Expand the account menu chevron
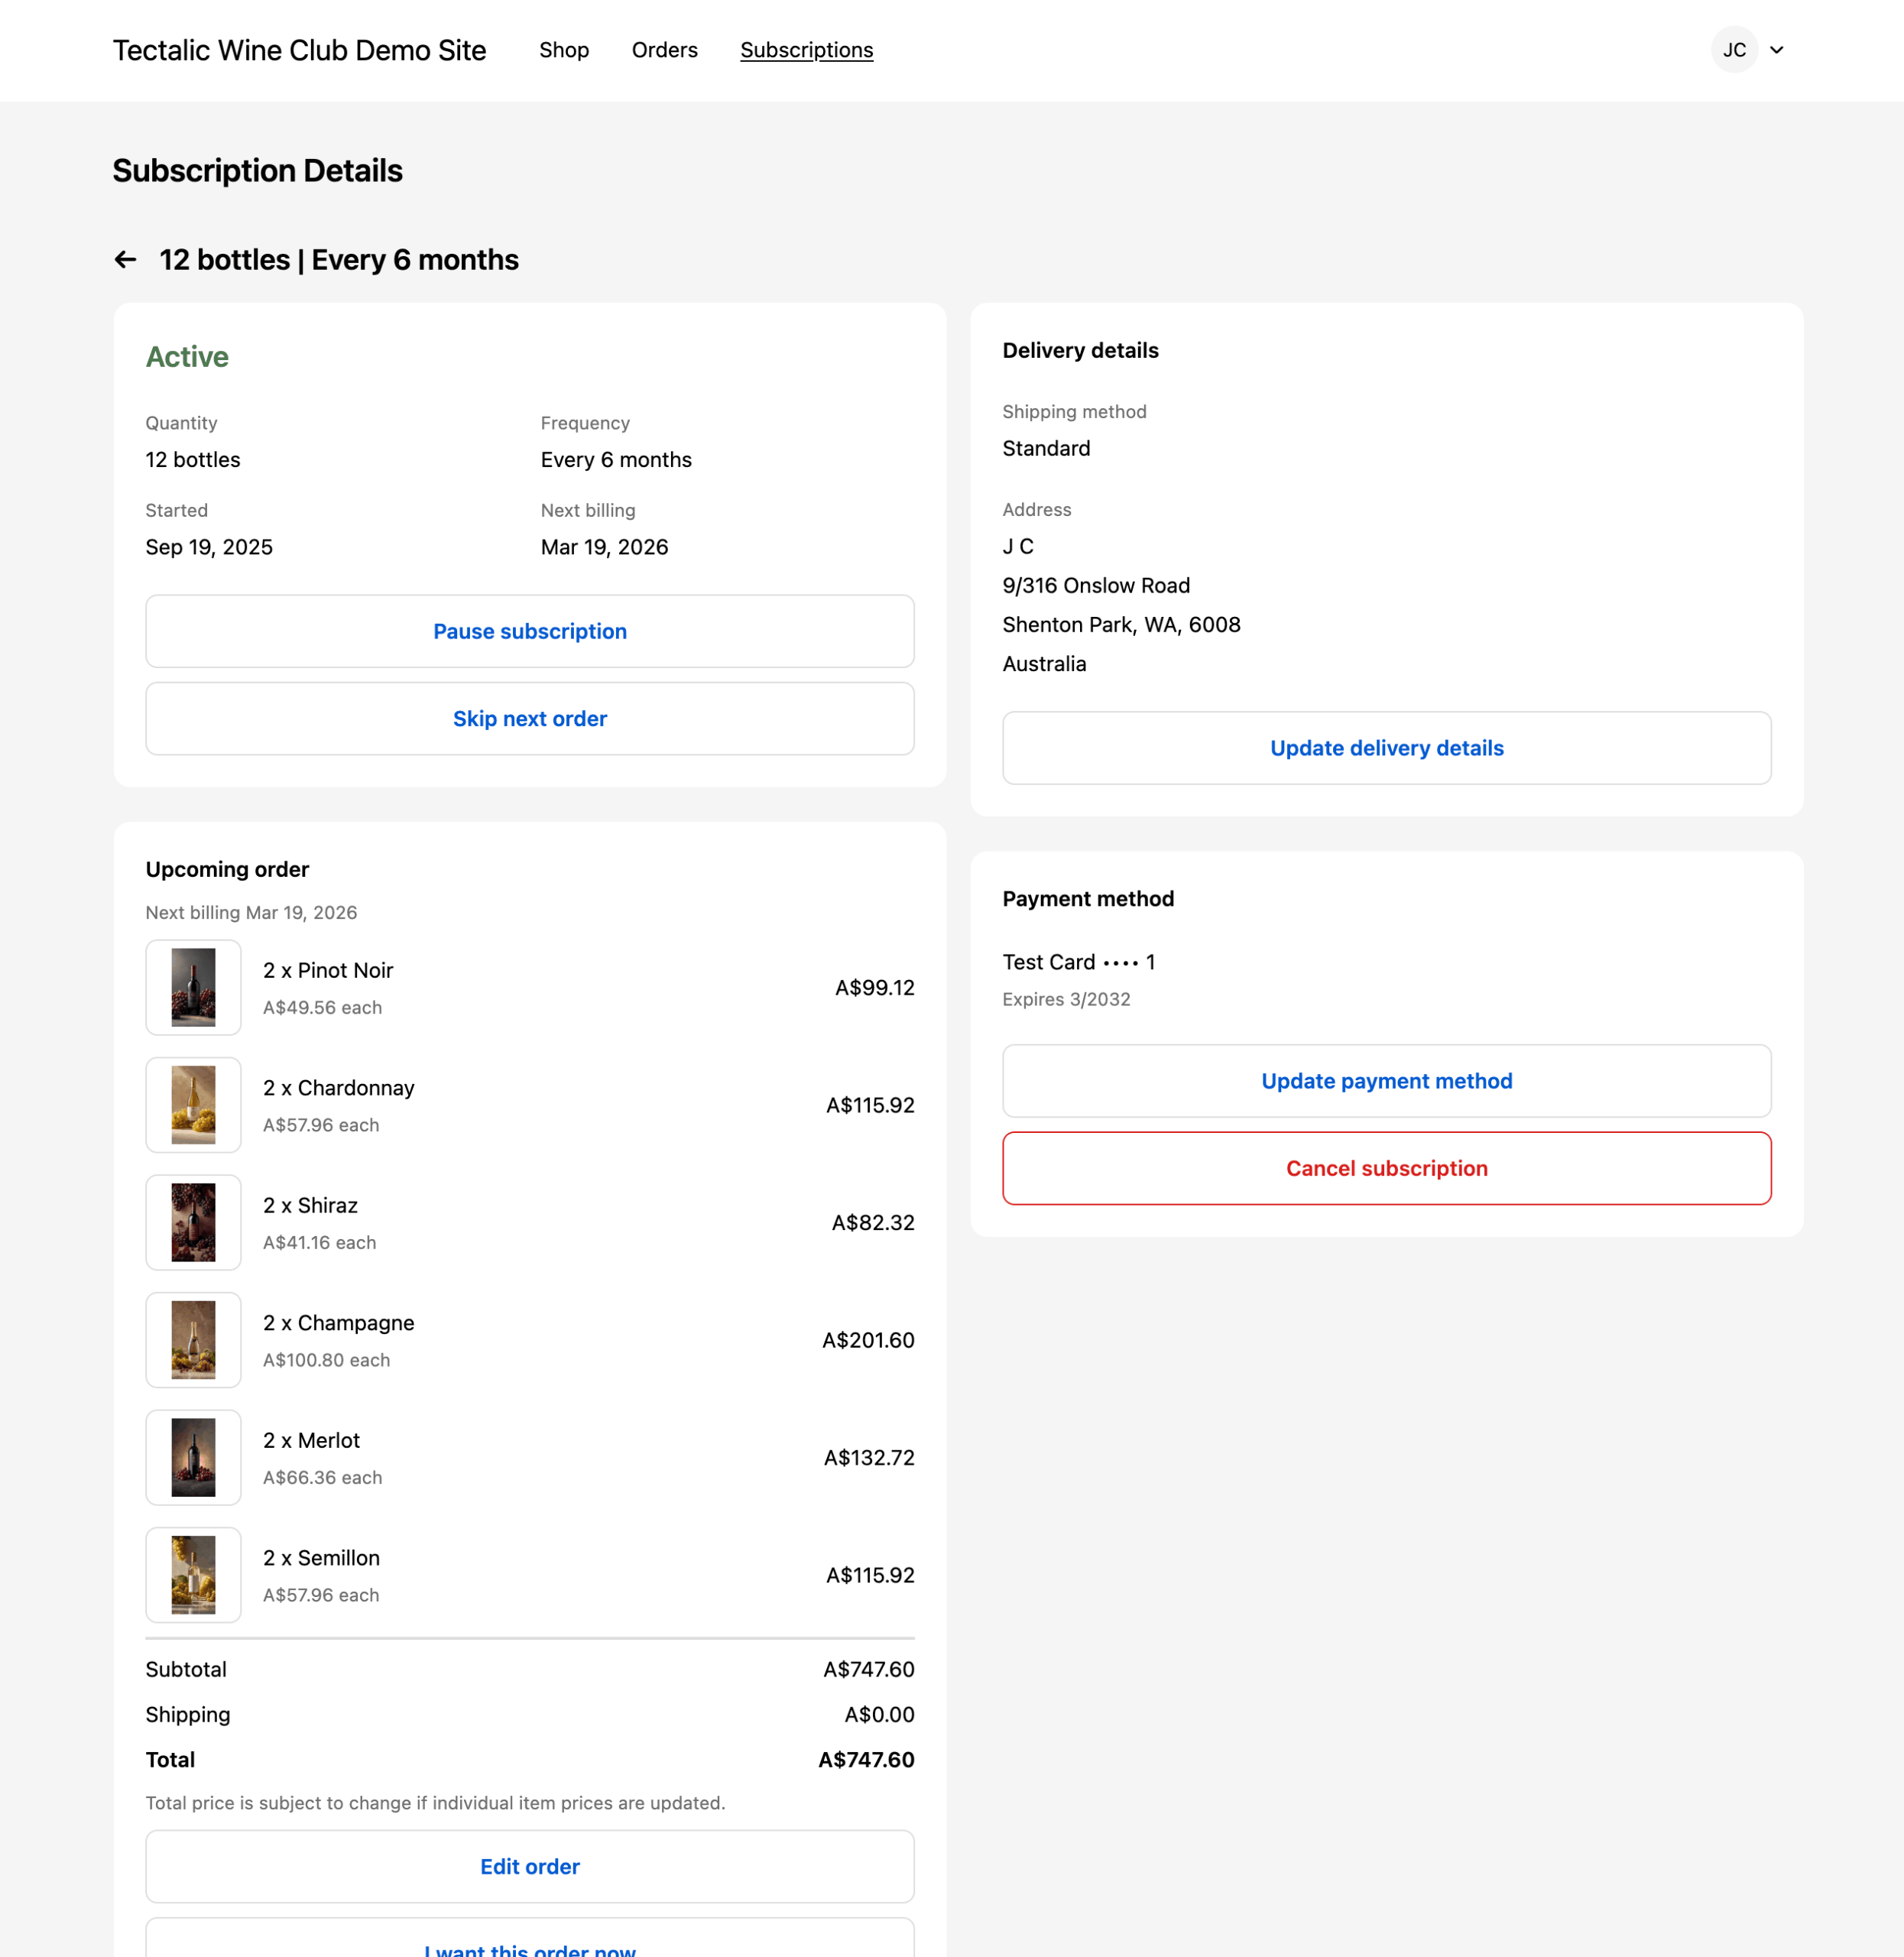Image resolution: width=1904 pixels, height=1957 pixels. (x=1778, y=49)
